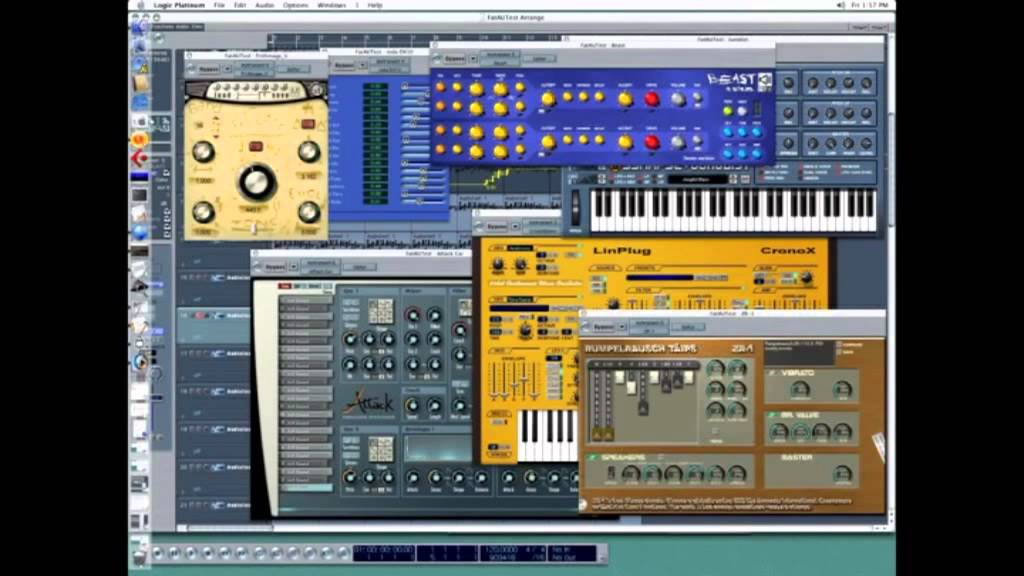The width and height of the screenshot is (1024, 576).
Task: Open the instrument selector in the ZR-1 plugin header
Action: pyautogui.click(x=648, y=327)
